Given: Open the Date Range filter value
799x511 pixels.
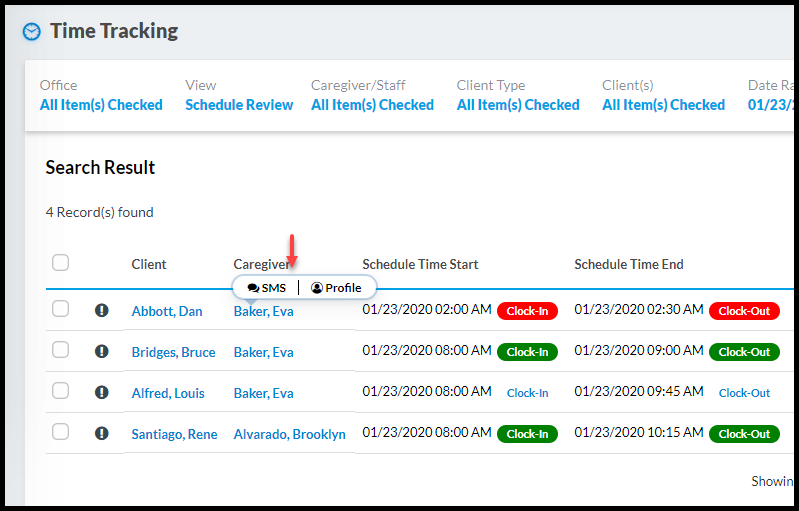Looking at the screenshot, I should coord(770,105).
